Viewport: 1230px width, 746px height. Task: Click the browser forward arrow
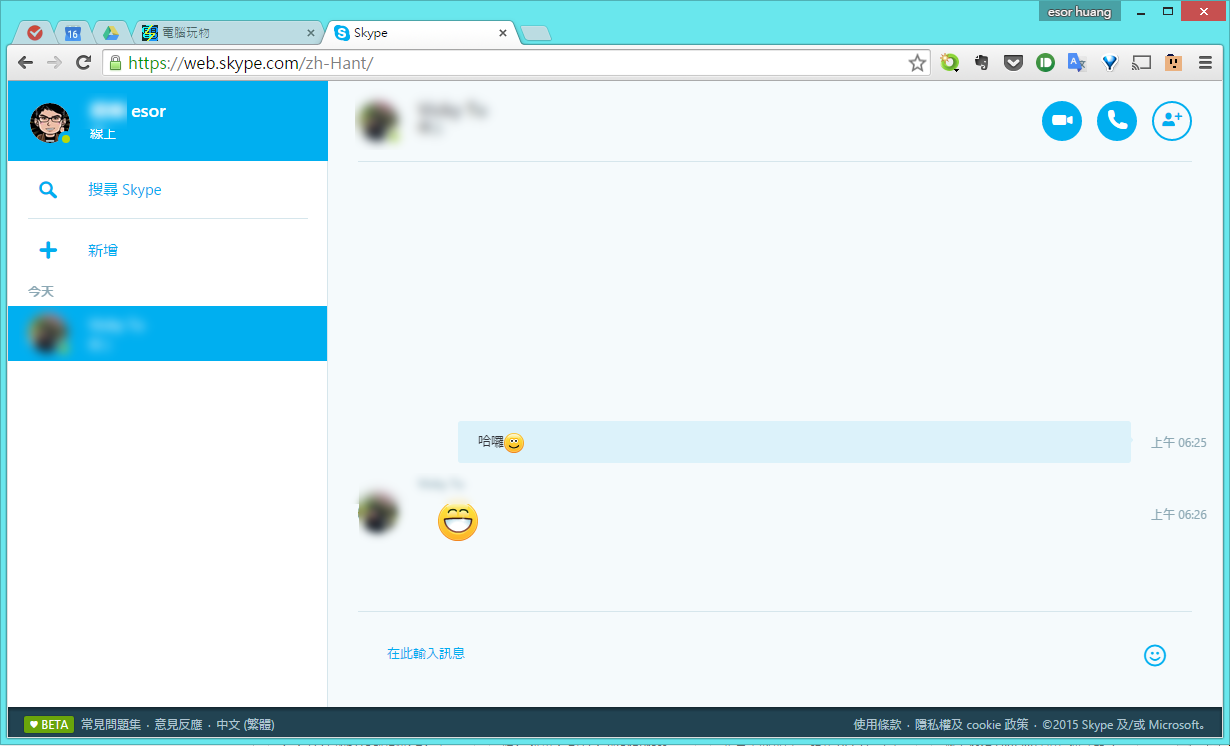click(55, 62)
